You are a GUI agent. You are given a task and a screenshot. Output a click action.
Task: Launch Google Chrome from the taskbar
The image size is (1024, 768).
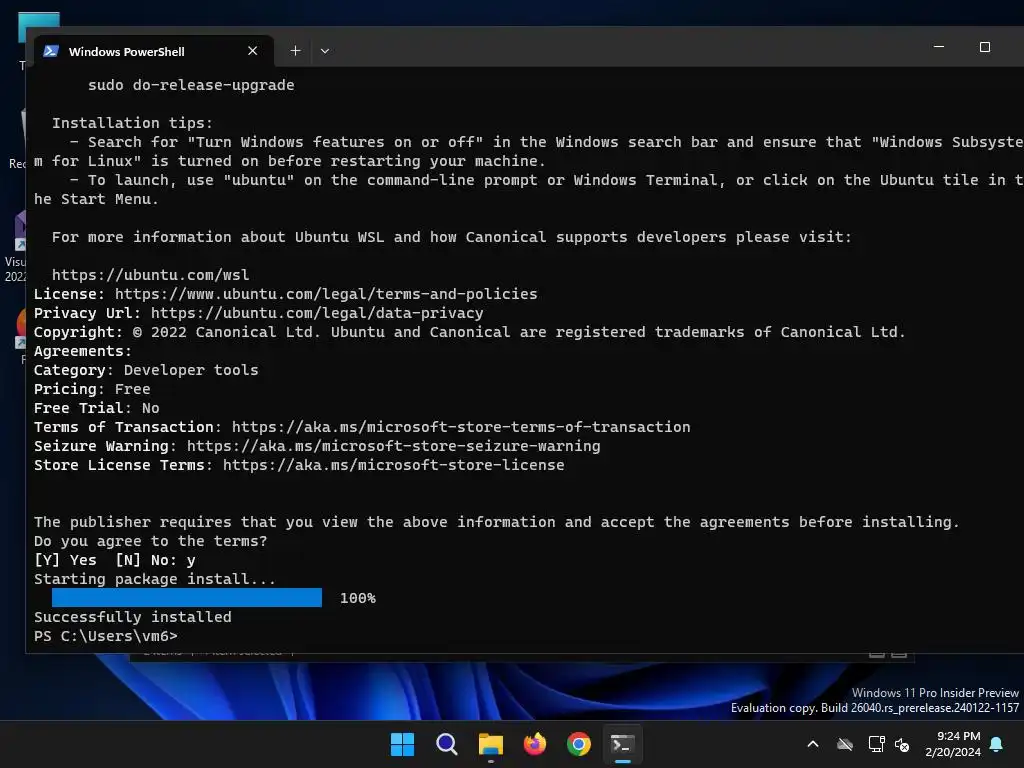click(x=579, y=744)
